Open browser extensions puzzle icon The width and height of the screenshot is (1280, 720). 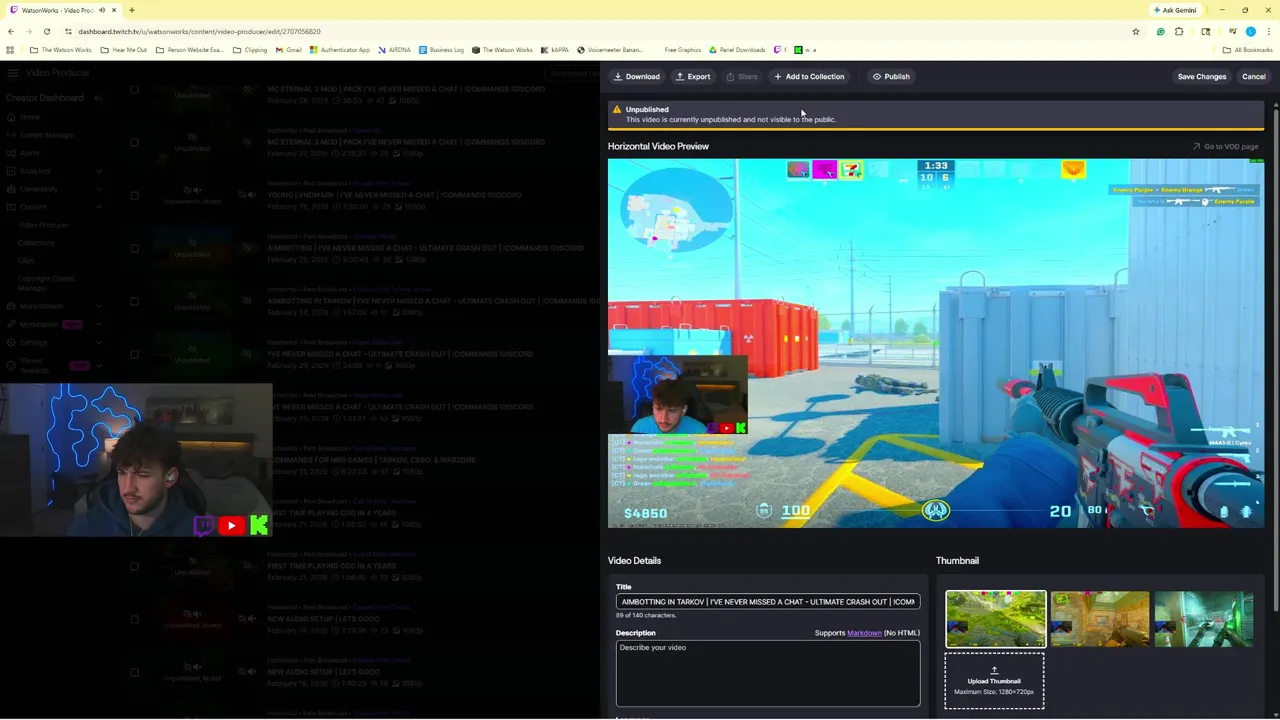click(1179, 32)
